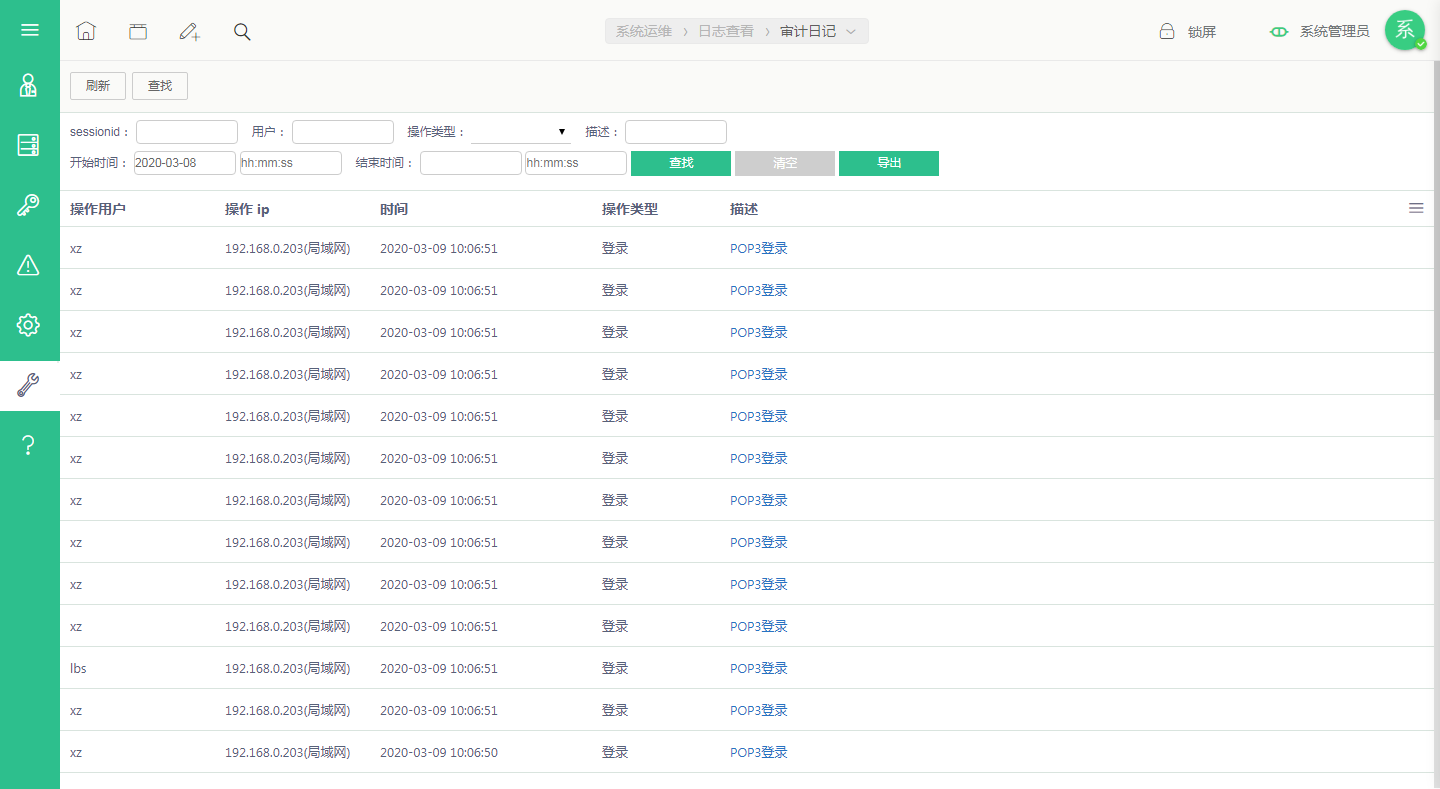1440x789 pixels.
Task: Click the 日志查看 breadcrumb item
Action: point(726,32)
